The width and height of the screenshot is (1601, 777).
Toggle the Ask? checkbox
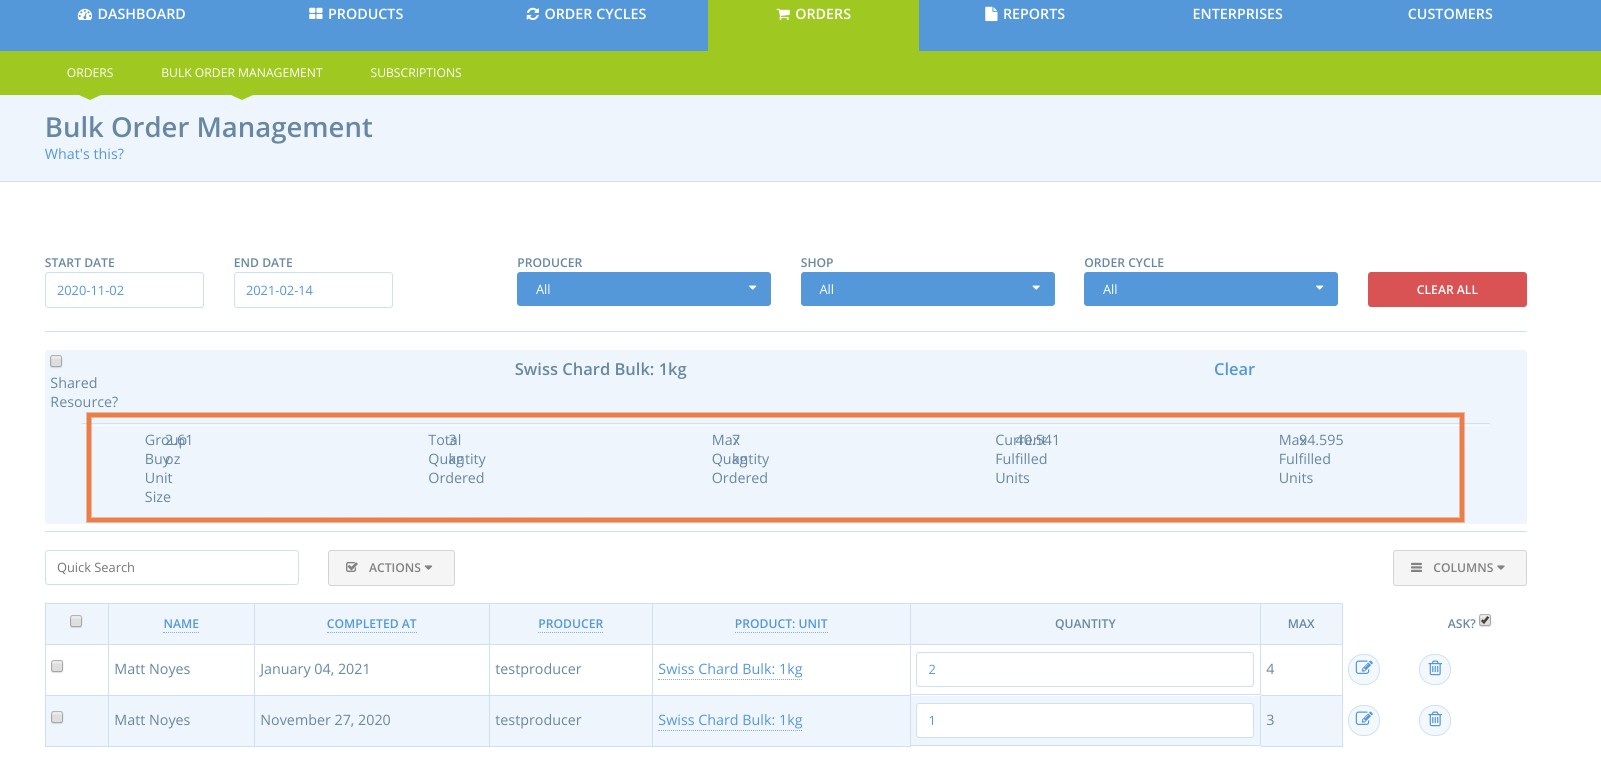coord(1485,620)
